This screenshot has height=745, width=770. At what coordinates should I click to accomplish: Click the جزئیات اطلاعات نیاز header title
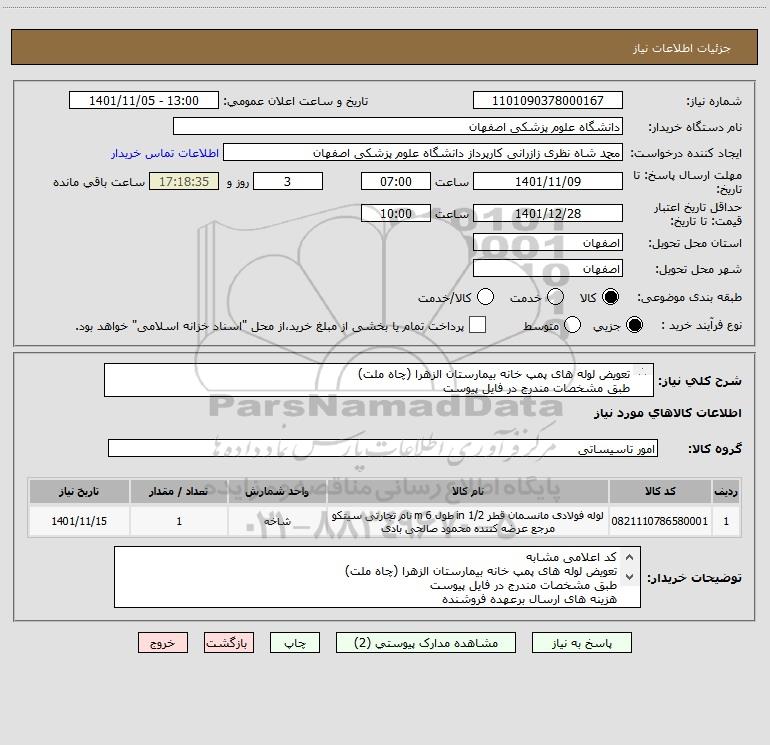point(681,48)
